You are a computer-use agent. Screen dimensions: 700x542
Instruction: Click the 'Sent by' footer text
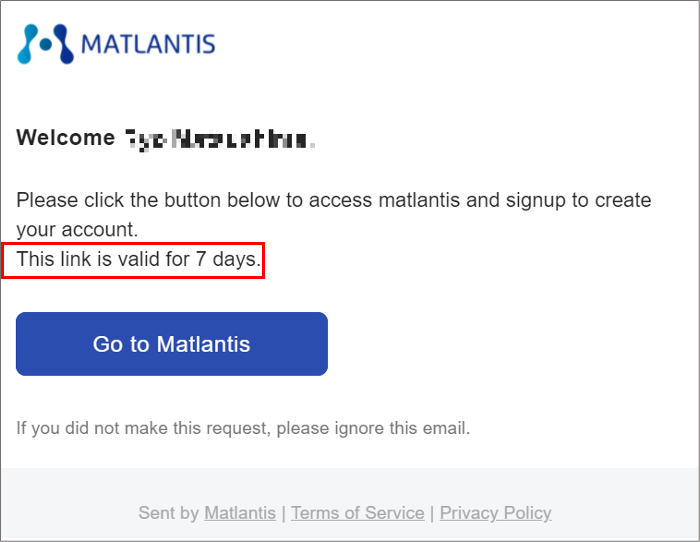coord(169,513)
